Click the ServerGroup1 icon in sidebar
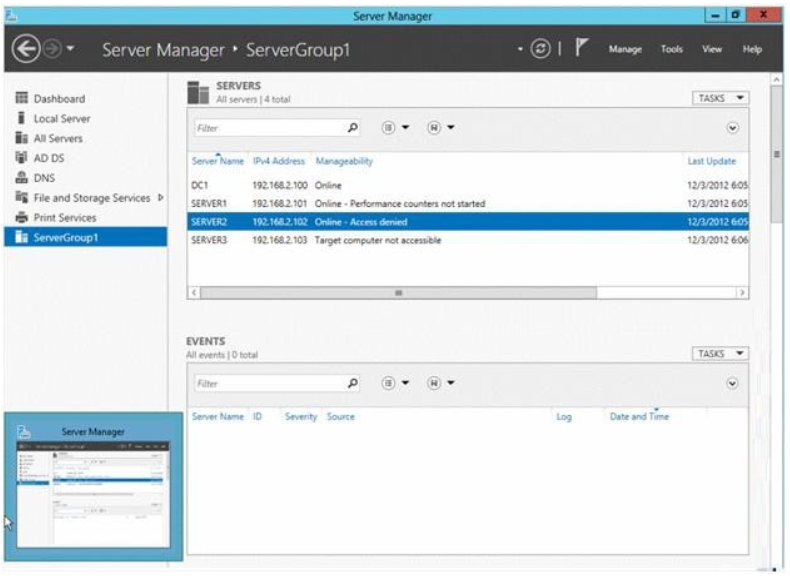 (x=21, y=237)
